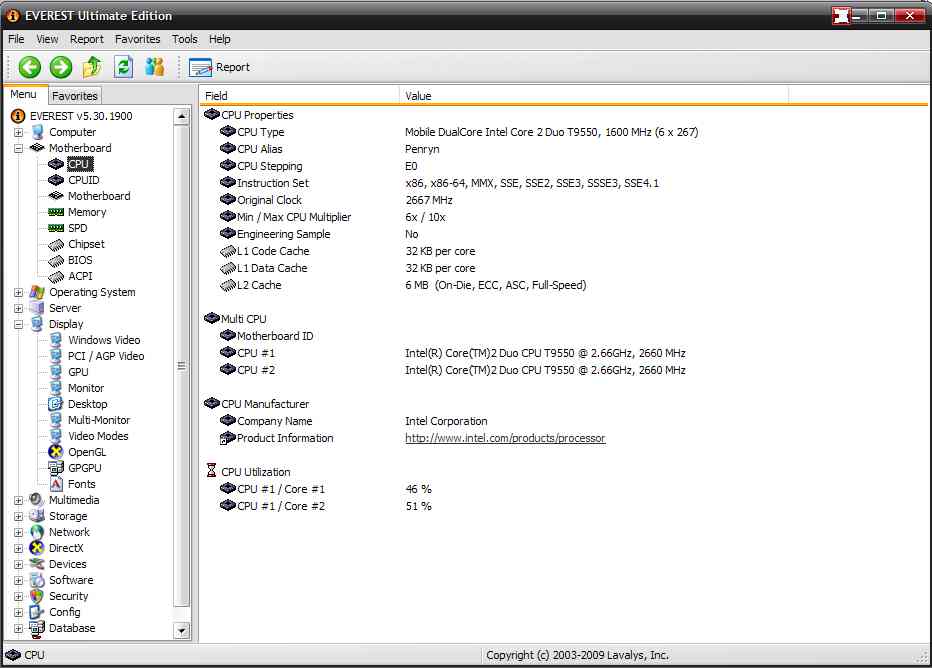Open the PCI / AGP Video item

(x=106, y=356)
